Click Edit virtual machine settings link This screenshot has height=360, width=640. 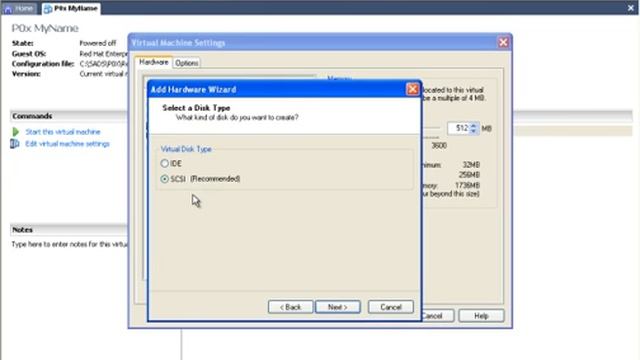[67, 144]
